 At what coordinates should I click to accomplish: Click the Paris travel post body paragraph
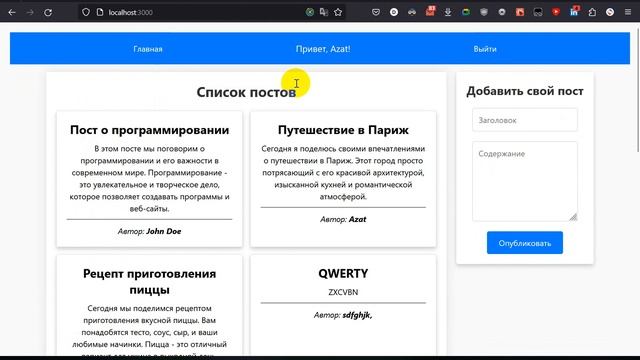pyautogui.click(x=343, y=173)
